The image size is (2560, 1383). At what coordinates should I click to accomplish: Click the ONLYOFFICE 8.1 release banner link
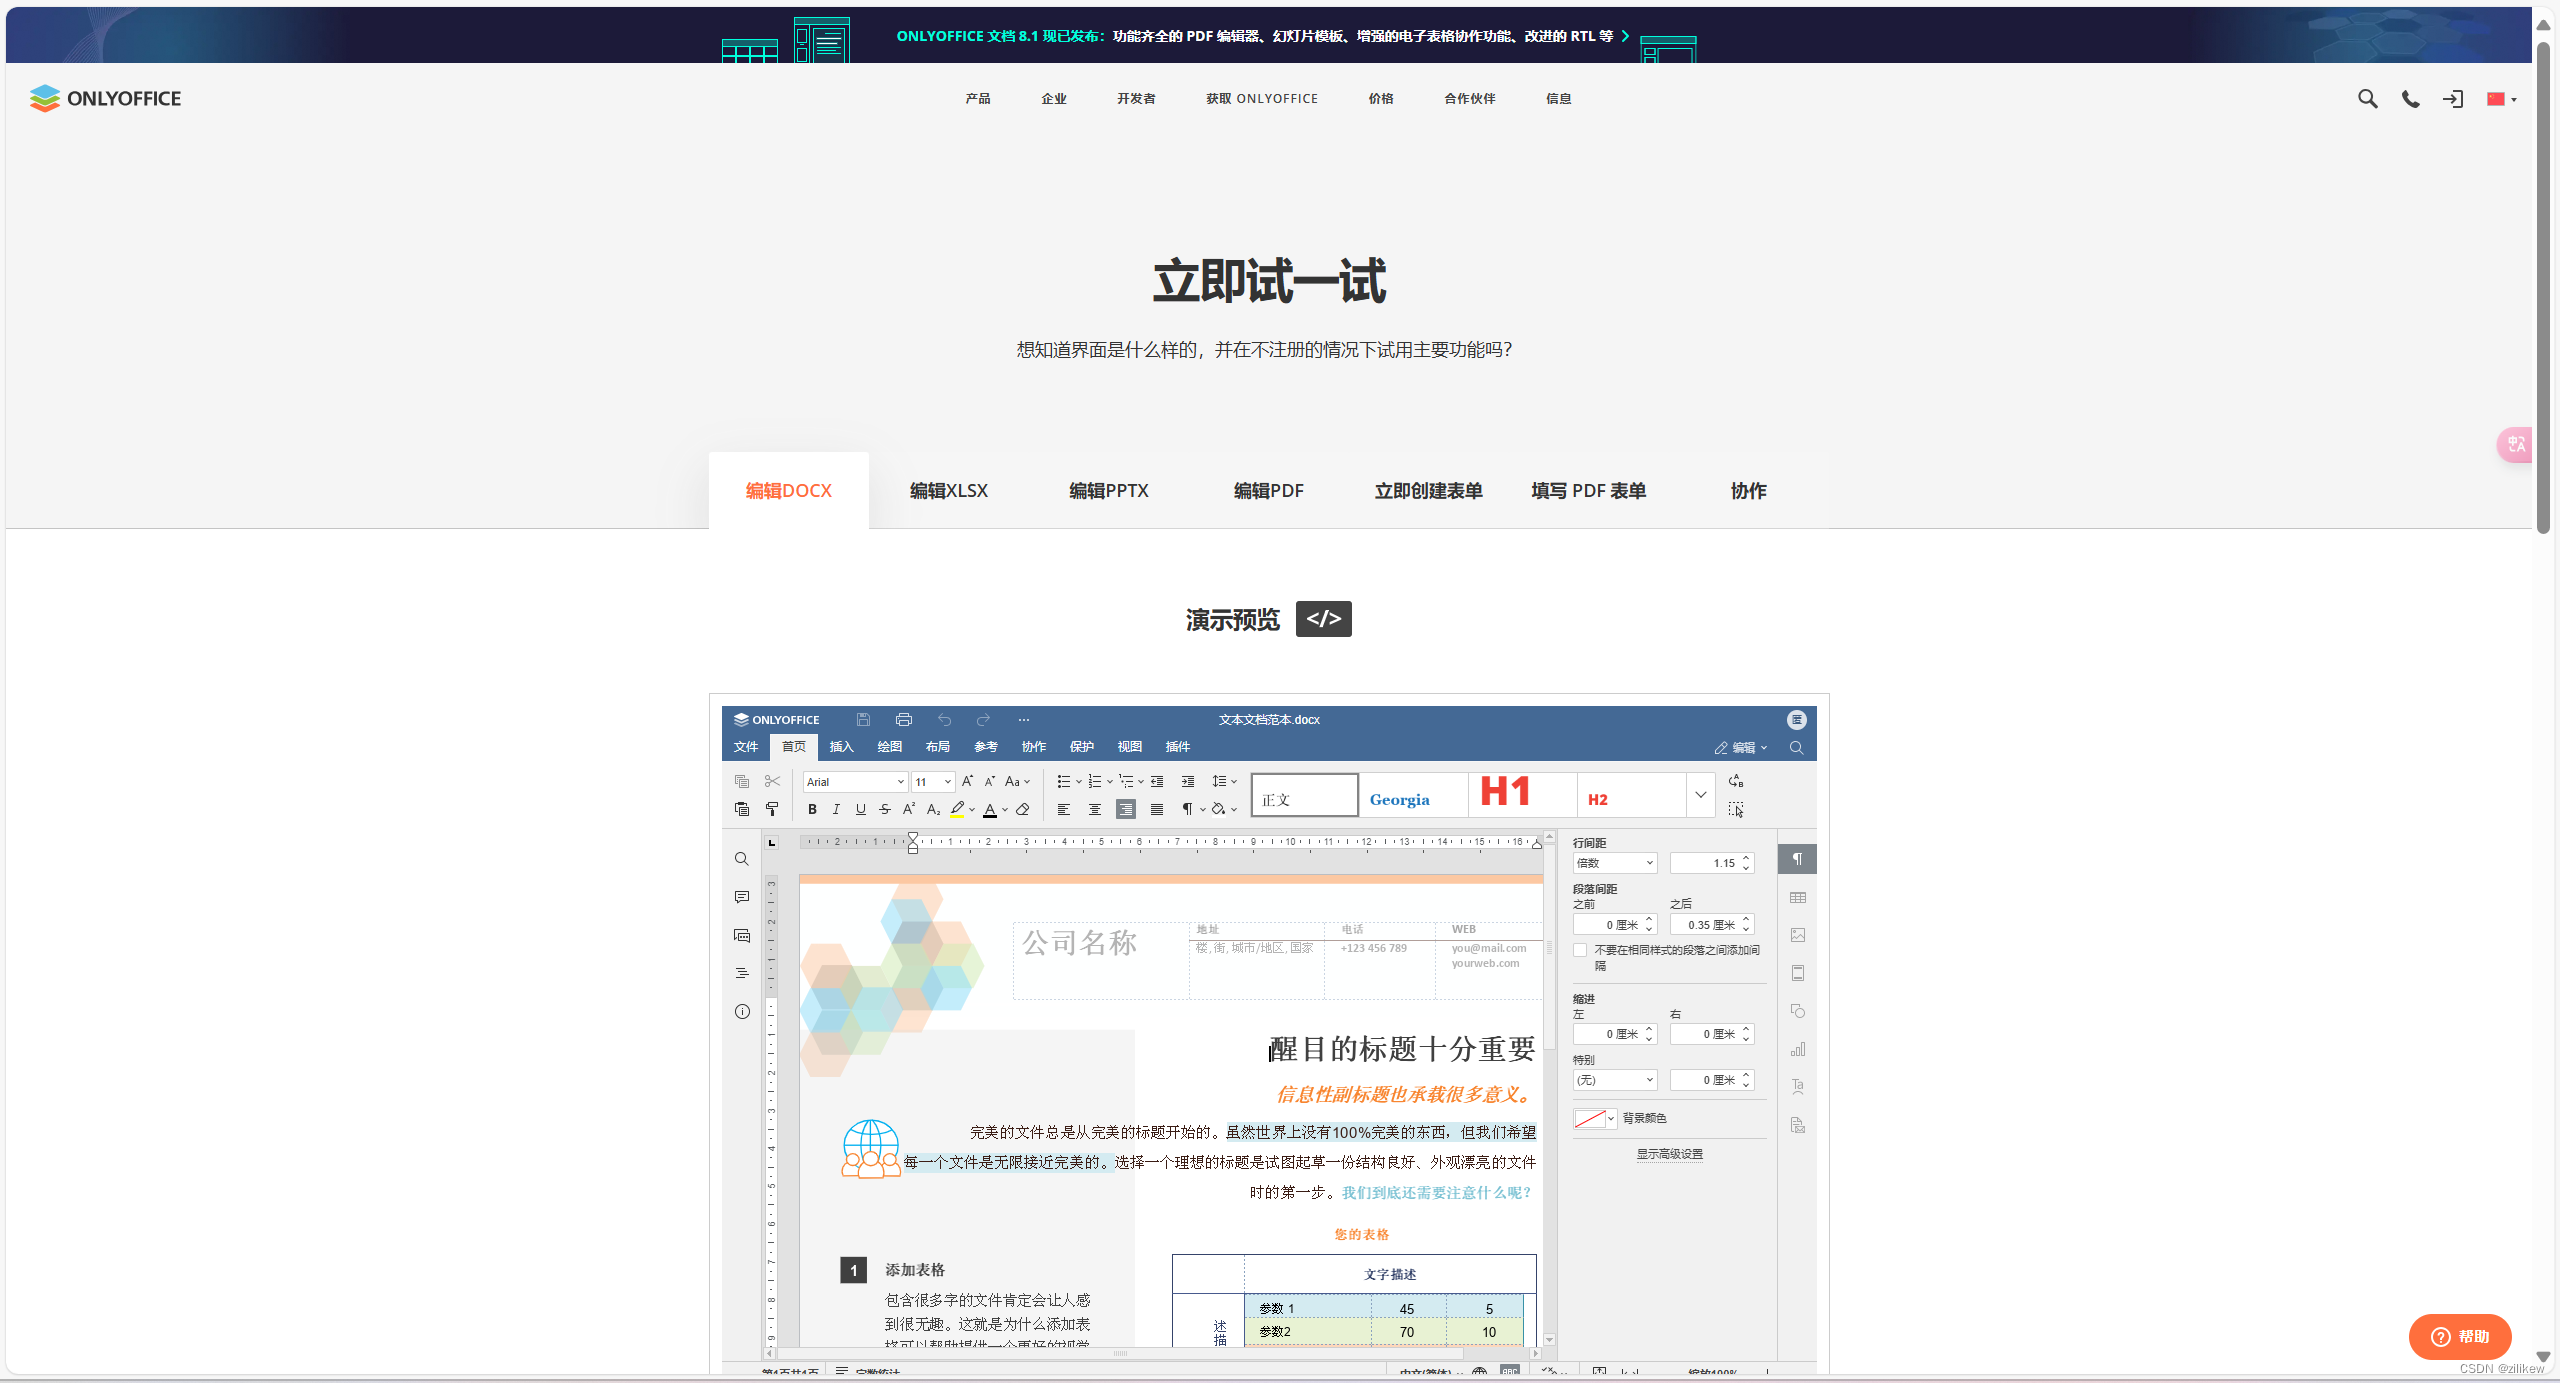1264,36
